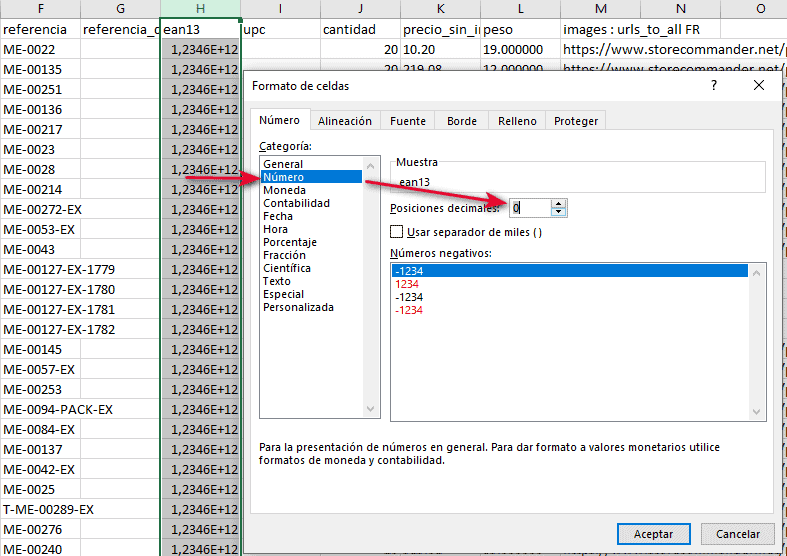Click the Cancelar button
The image size is (787, 556).
click(x=738, y=534)
